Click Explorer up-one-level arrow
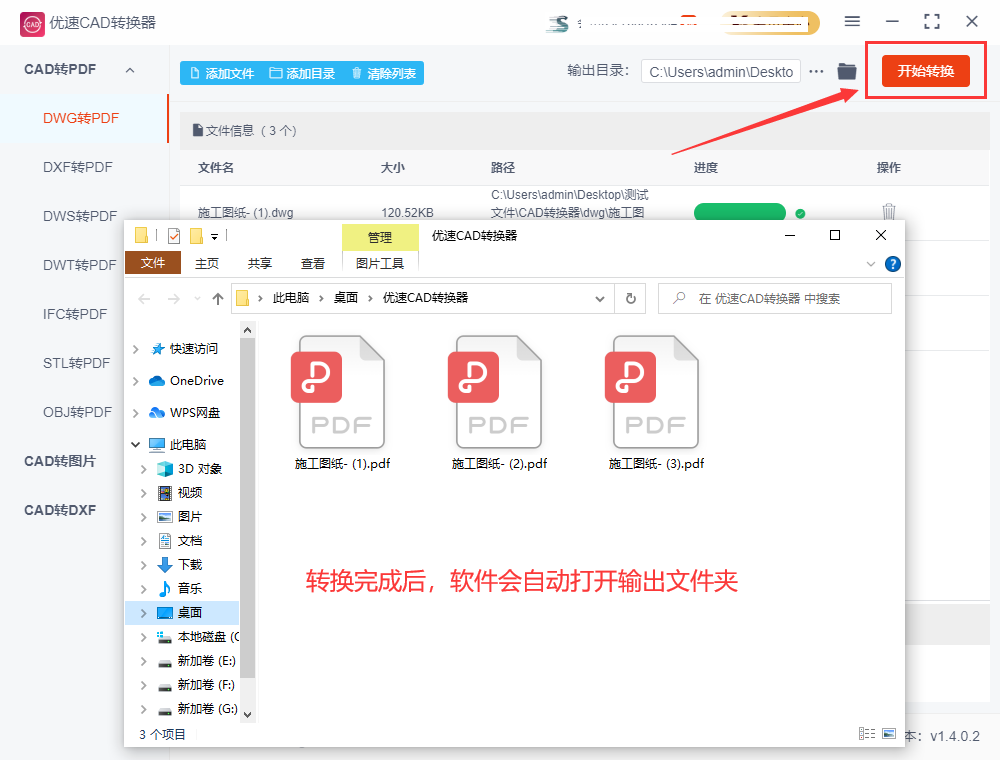This screenshot has width=1000, height=760. tap(217, 298)
